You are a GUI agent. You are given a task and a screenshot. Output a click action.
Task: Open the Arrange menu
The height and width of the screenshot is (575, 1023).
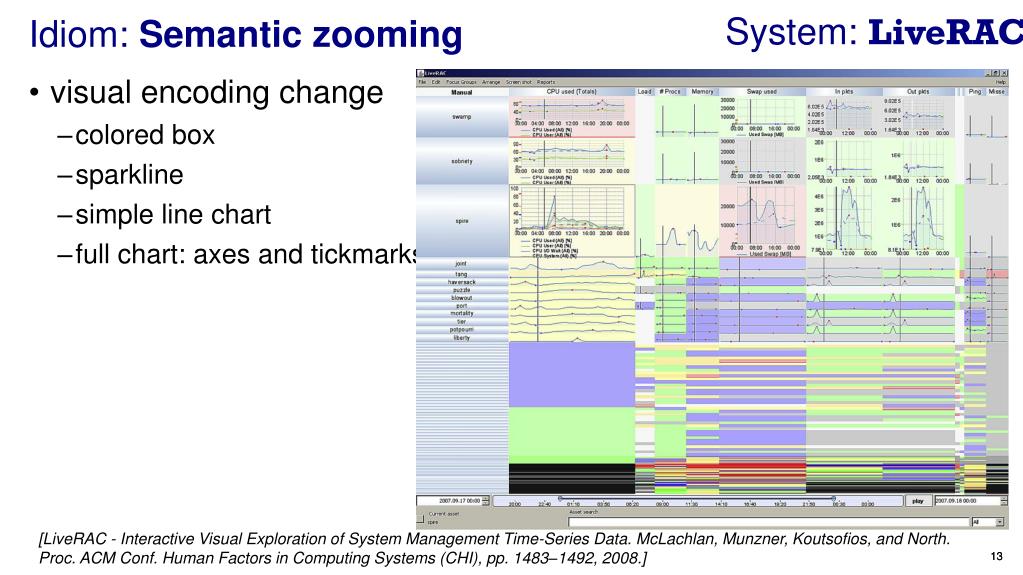coord(491,82)
